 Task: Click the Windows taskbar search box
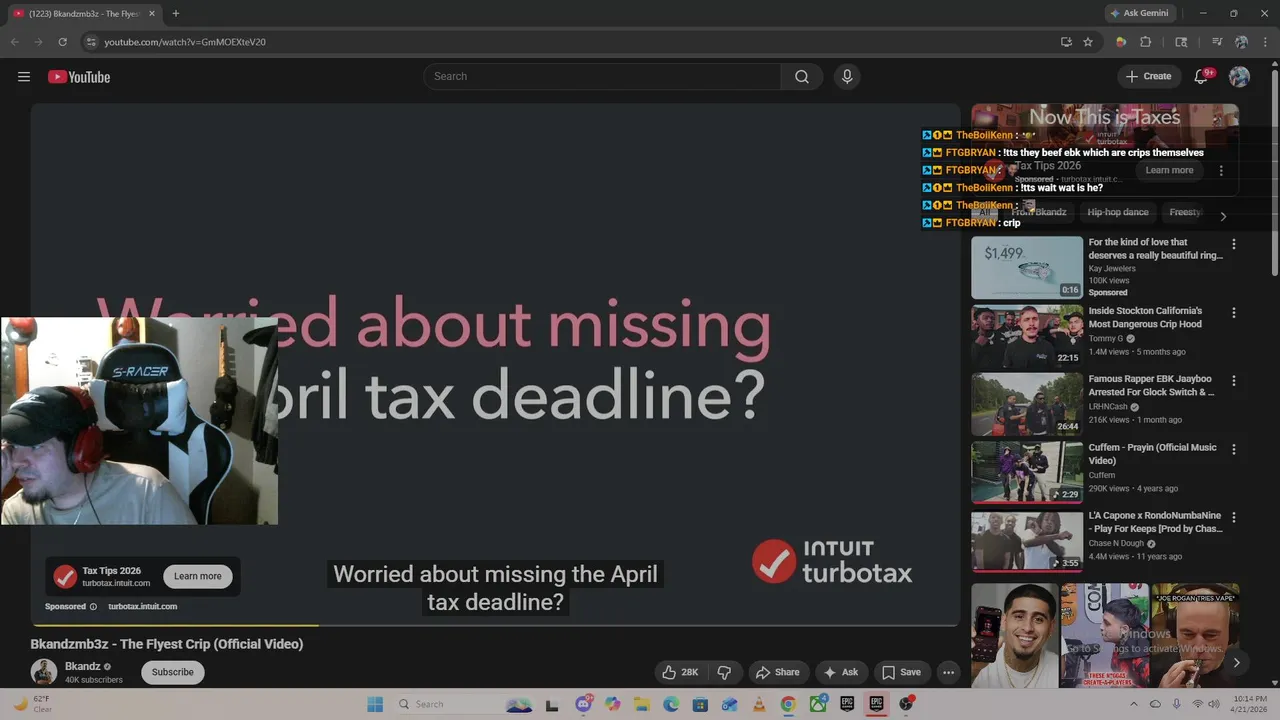click(x=465, y=704)
